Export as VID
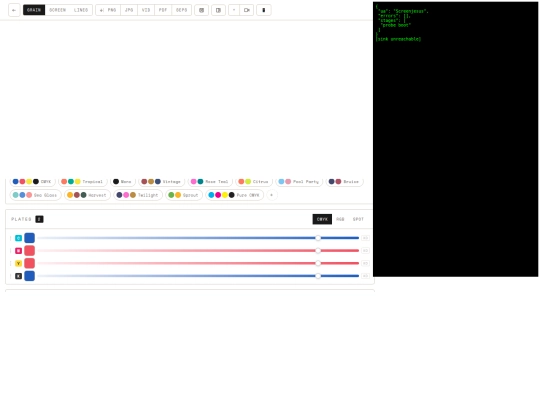This screenshot has width=540, height=405. (x=146, y=10)
